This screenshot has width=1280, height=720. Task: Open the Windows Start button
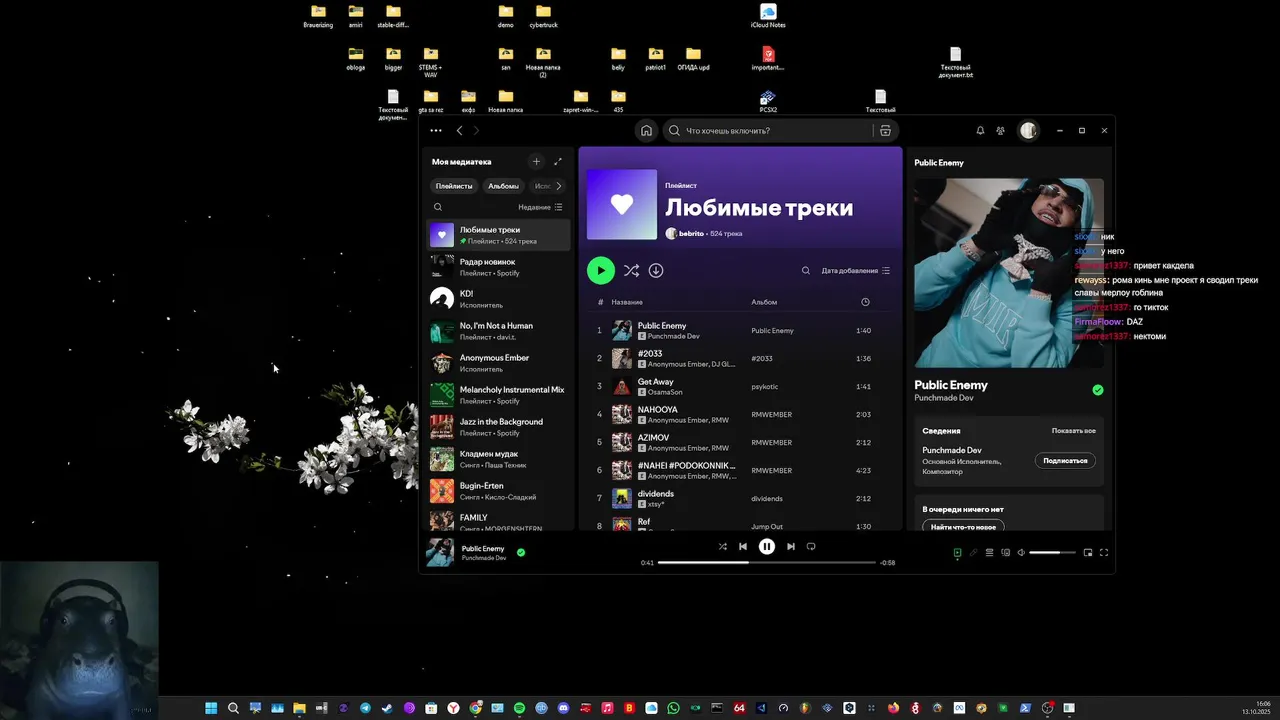[x=211, y=708]
